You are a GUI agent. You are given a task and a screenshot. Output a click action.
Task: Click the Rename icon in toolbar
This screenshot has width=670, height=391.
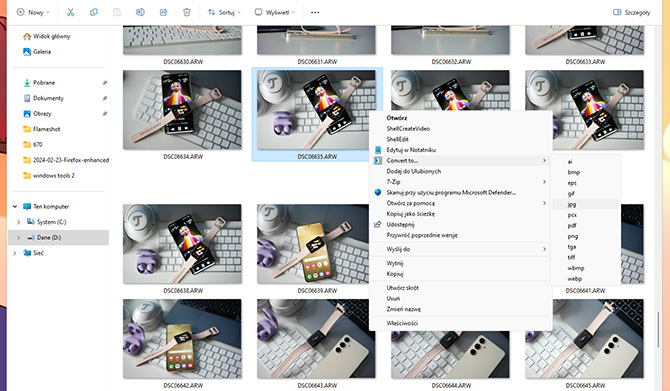(x=140, y=12)
